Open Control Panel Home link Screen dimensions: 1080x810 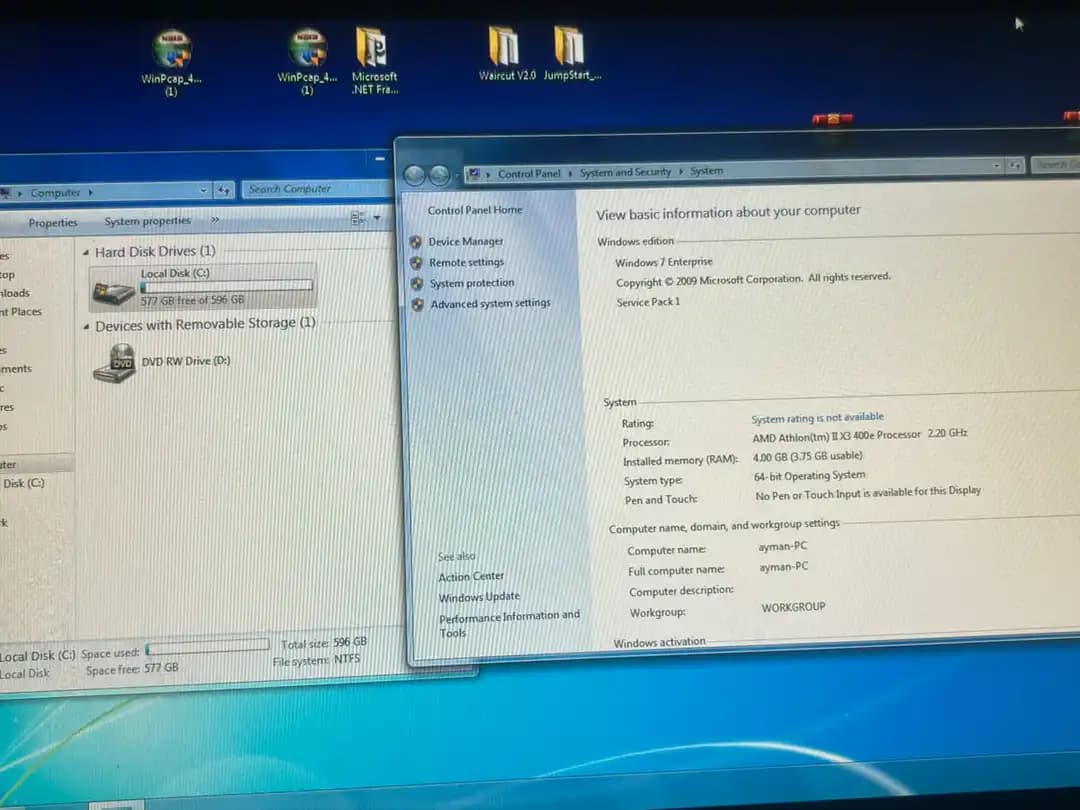pyautogui.click(x=475, y=210)
